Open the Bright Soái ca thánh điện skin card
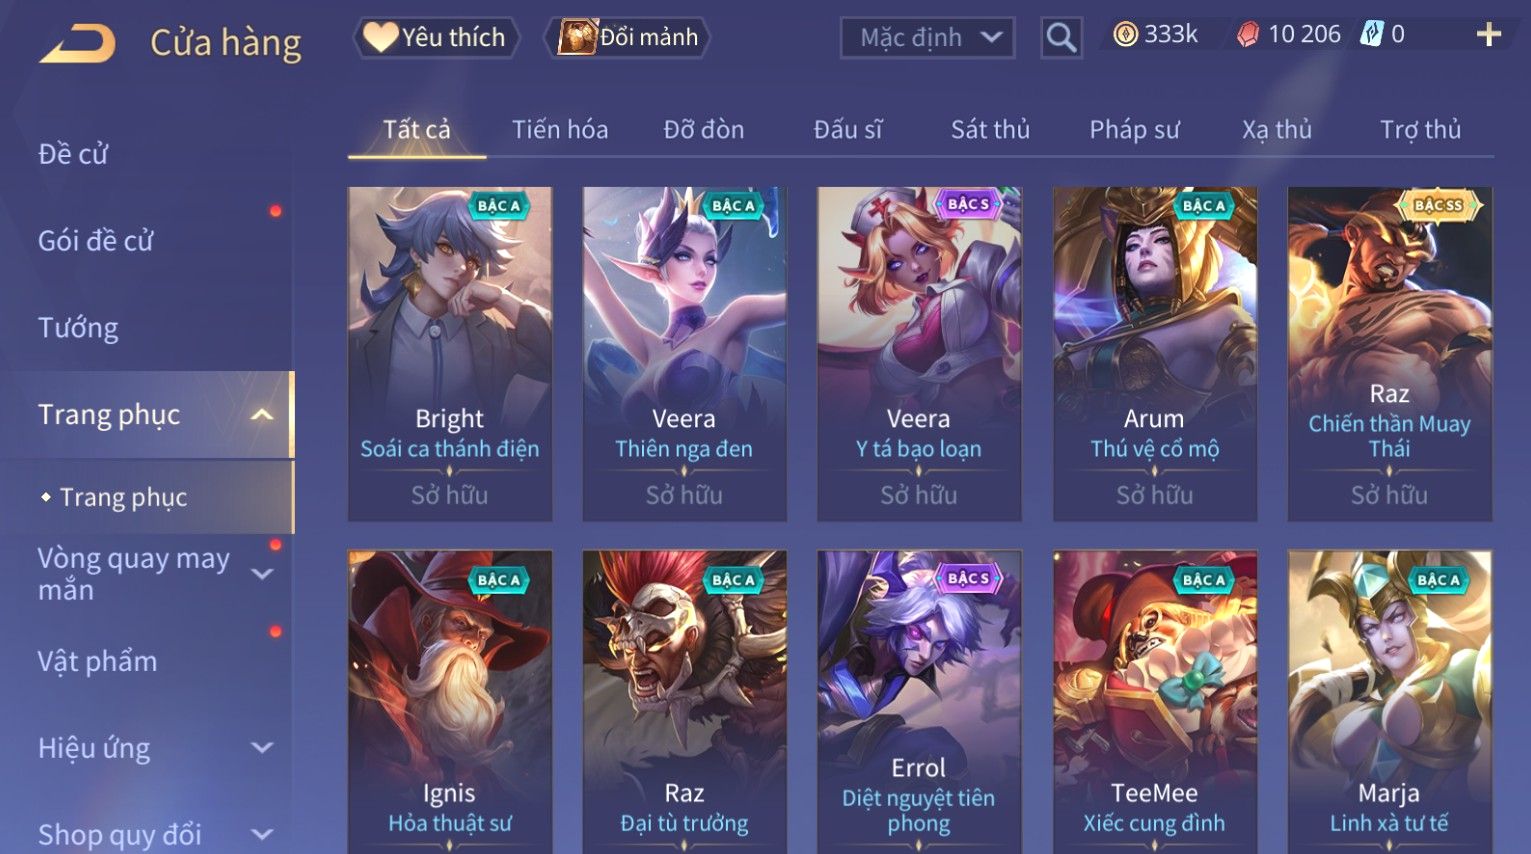The width and height of the screenshot is (1531, 854). 450,354
